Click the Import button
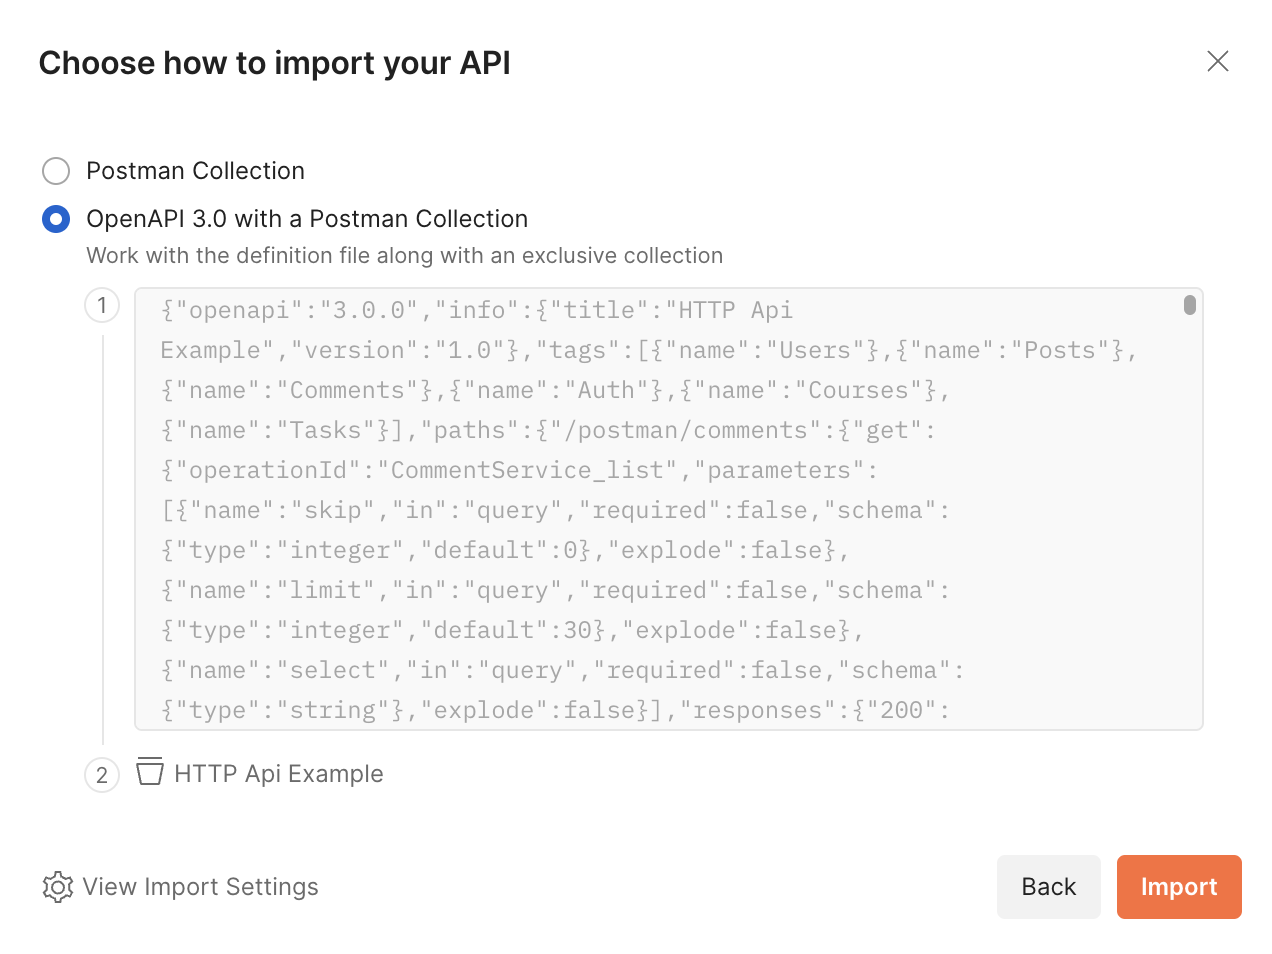Screen dimensions: 1272x954 click(1179, 887)
